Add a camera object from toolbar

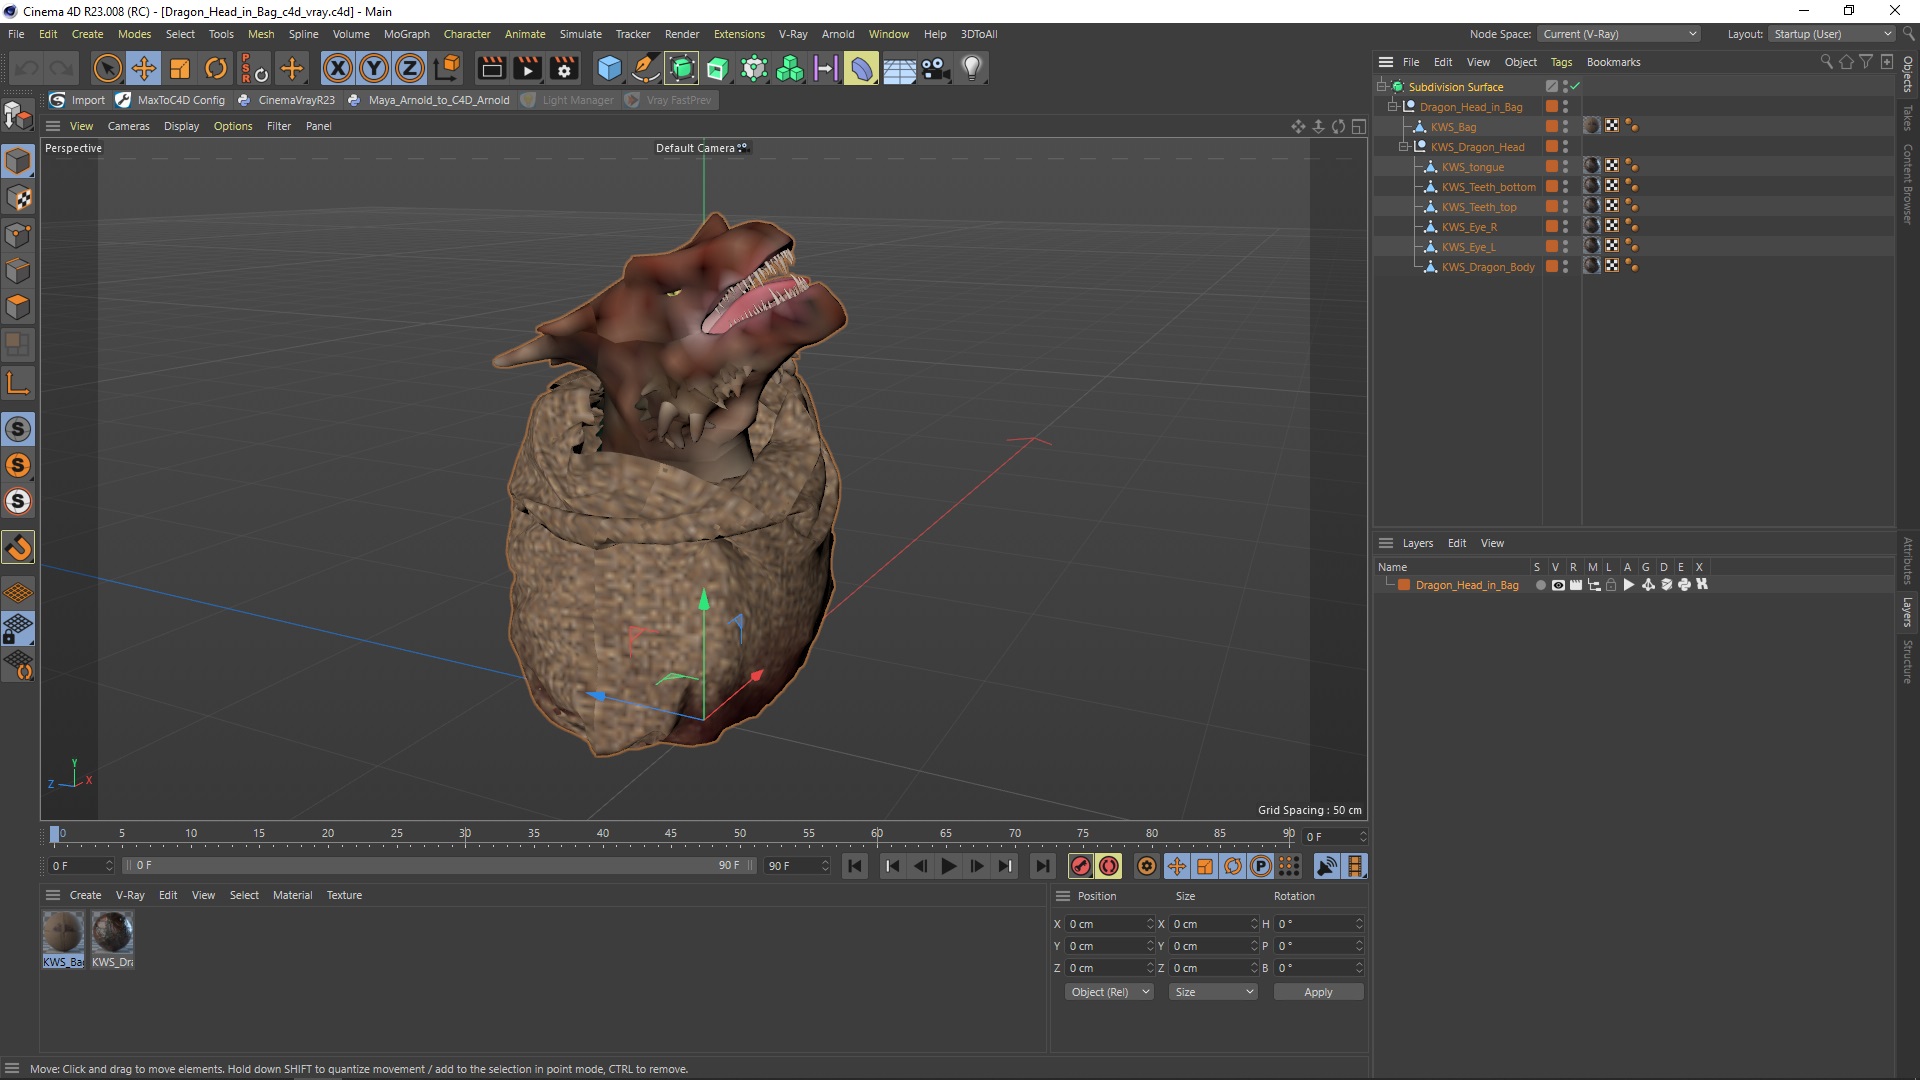936,68
